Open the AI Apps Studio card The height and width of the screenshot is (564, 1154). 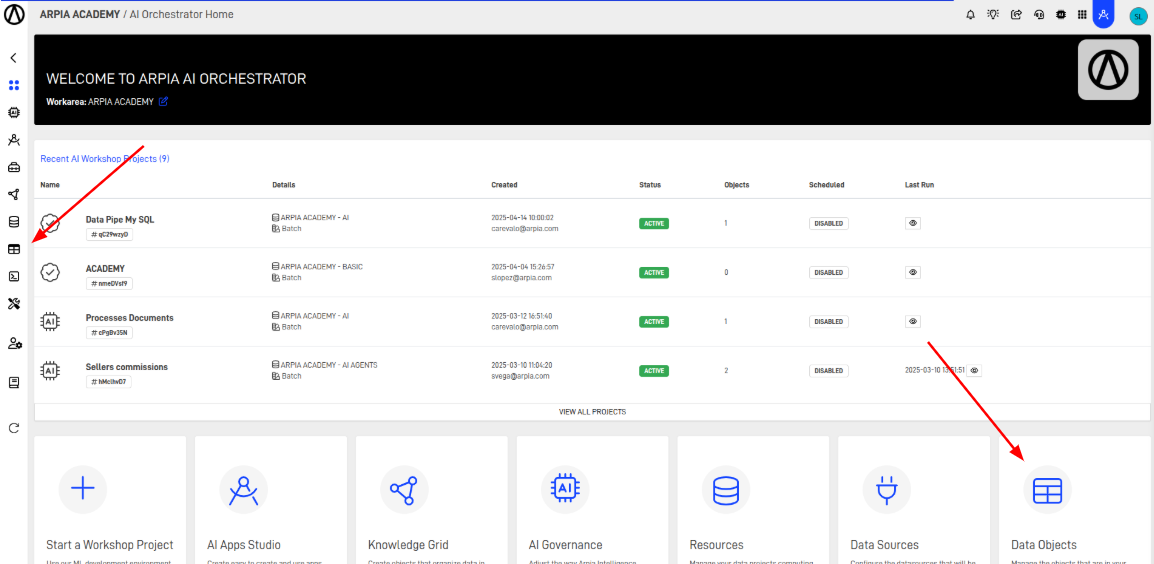coord(271,500)
